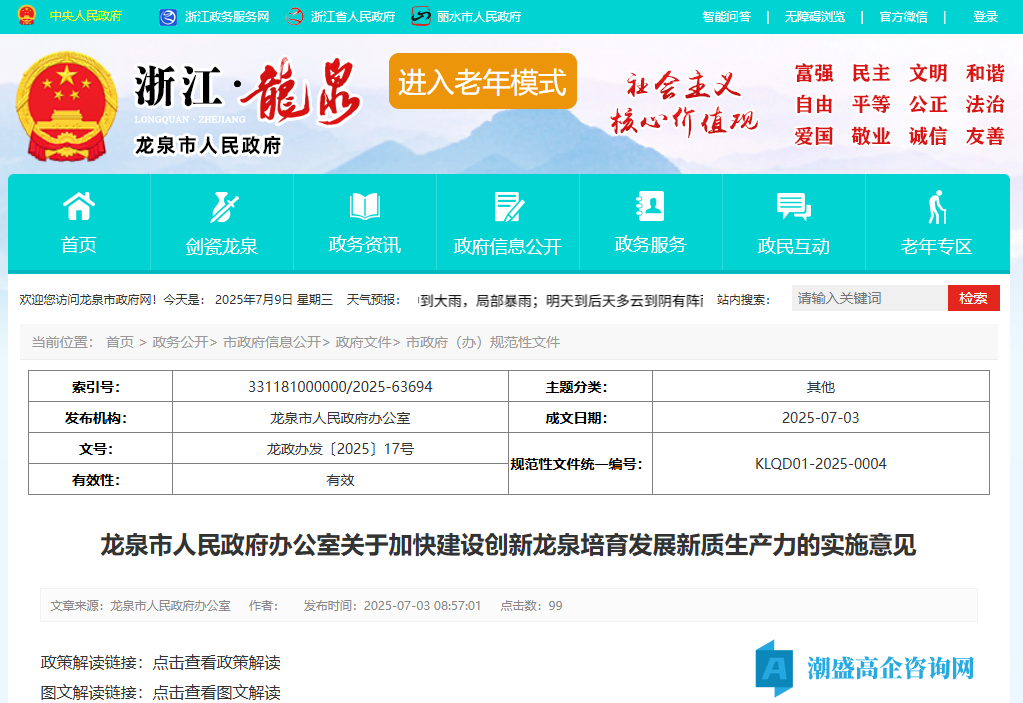Click the 浙江政务服务网 icon in top bar

tap(171, 17)
